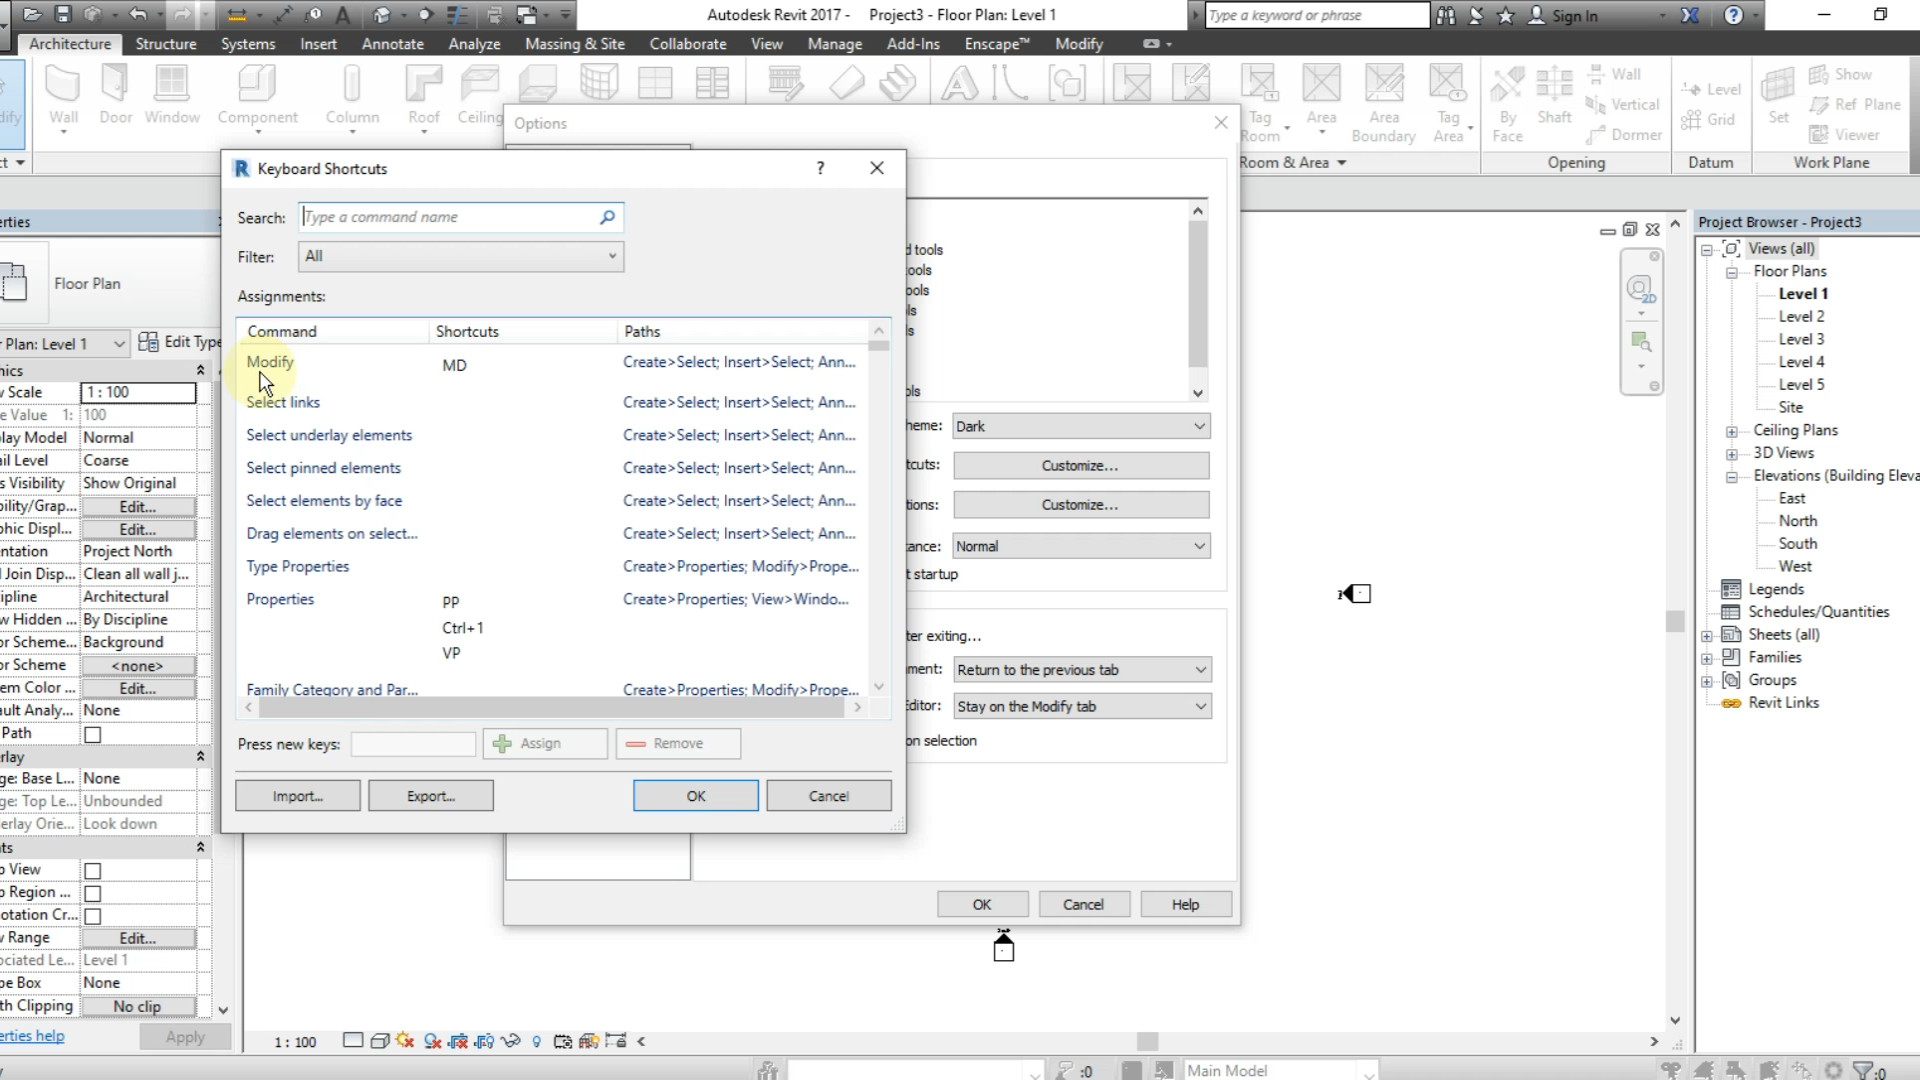Select the Type Properties command row
Image resolution: width=1920 pixels, height=1080 pixels.
point(552,566)
